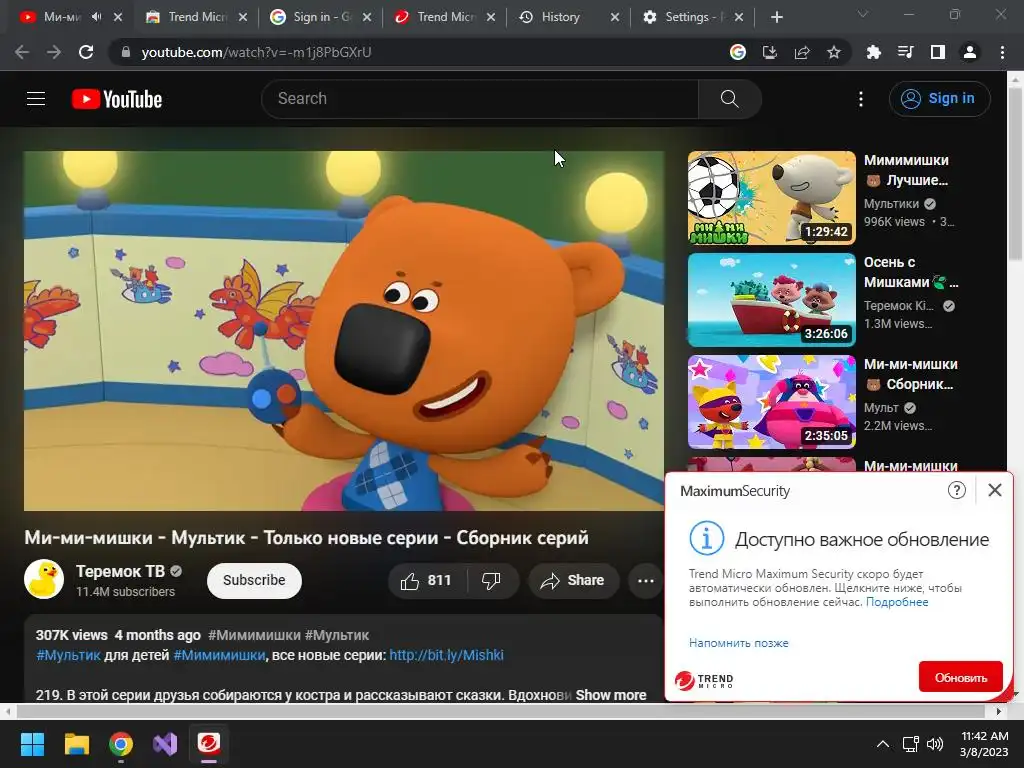Viewport: 1024px width, 768px height.
Task: Open Теремок ТВ channel avatar
Action: point(44,579)
